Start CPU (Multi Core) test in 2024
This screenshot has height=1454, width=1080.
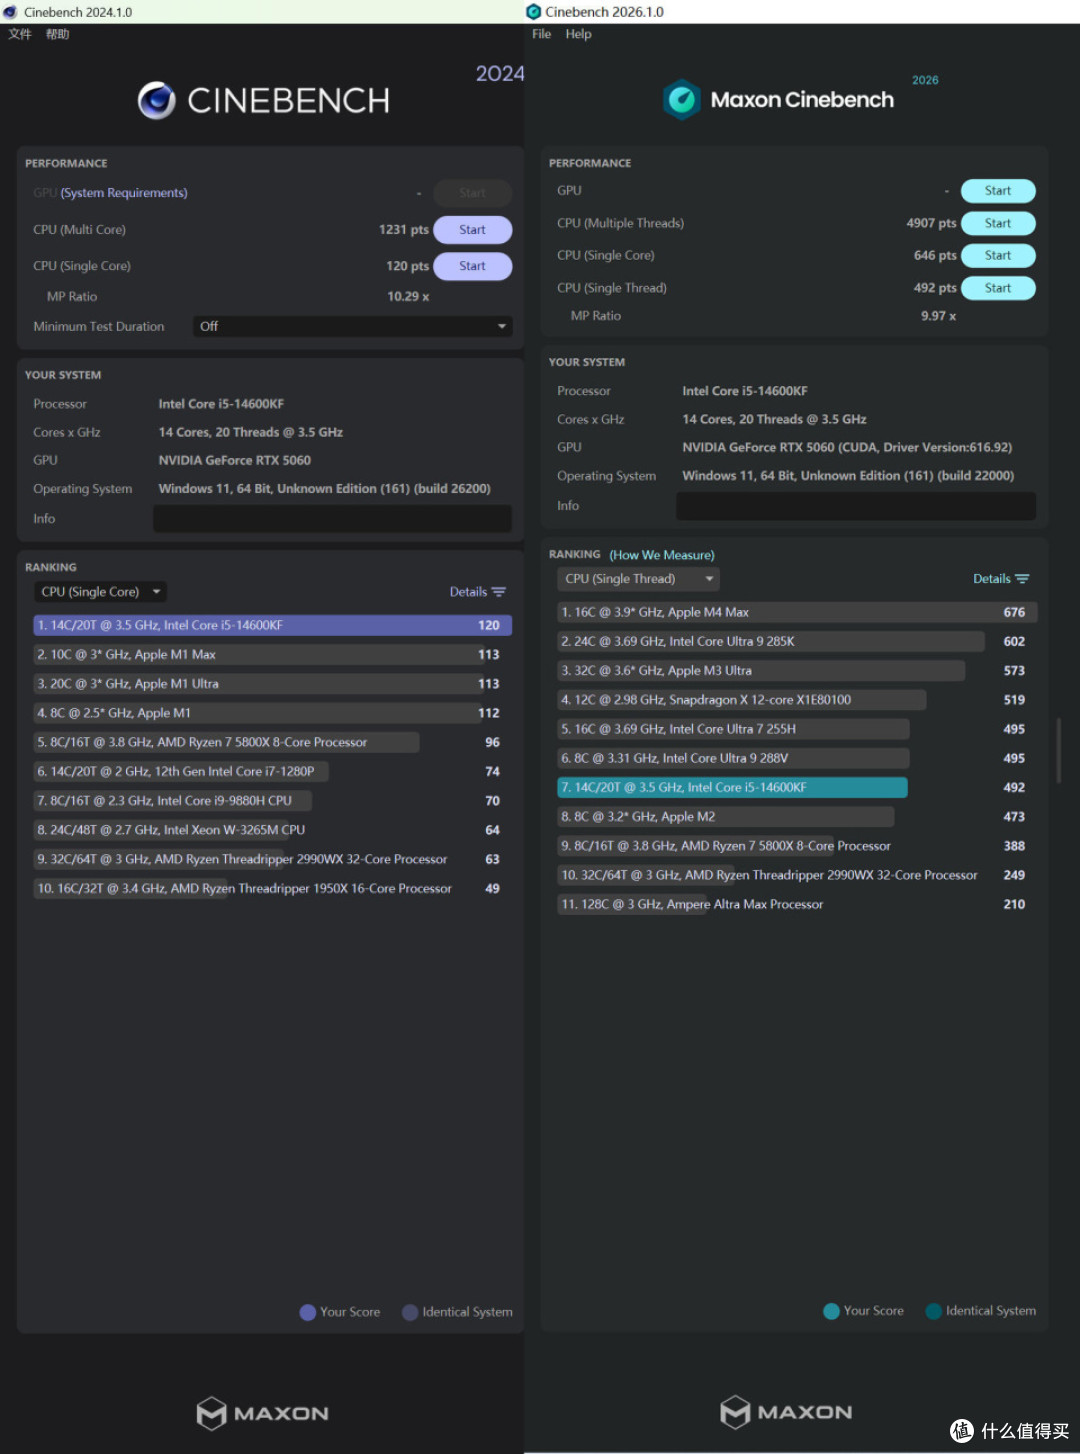472,230
